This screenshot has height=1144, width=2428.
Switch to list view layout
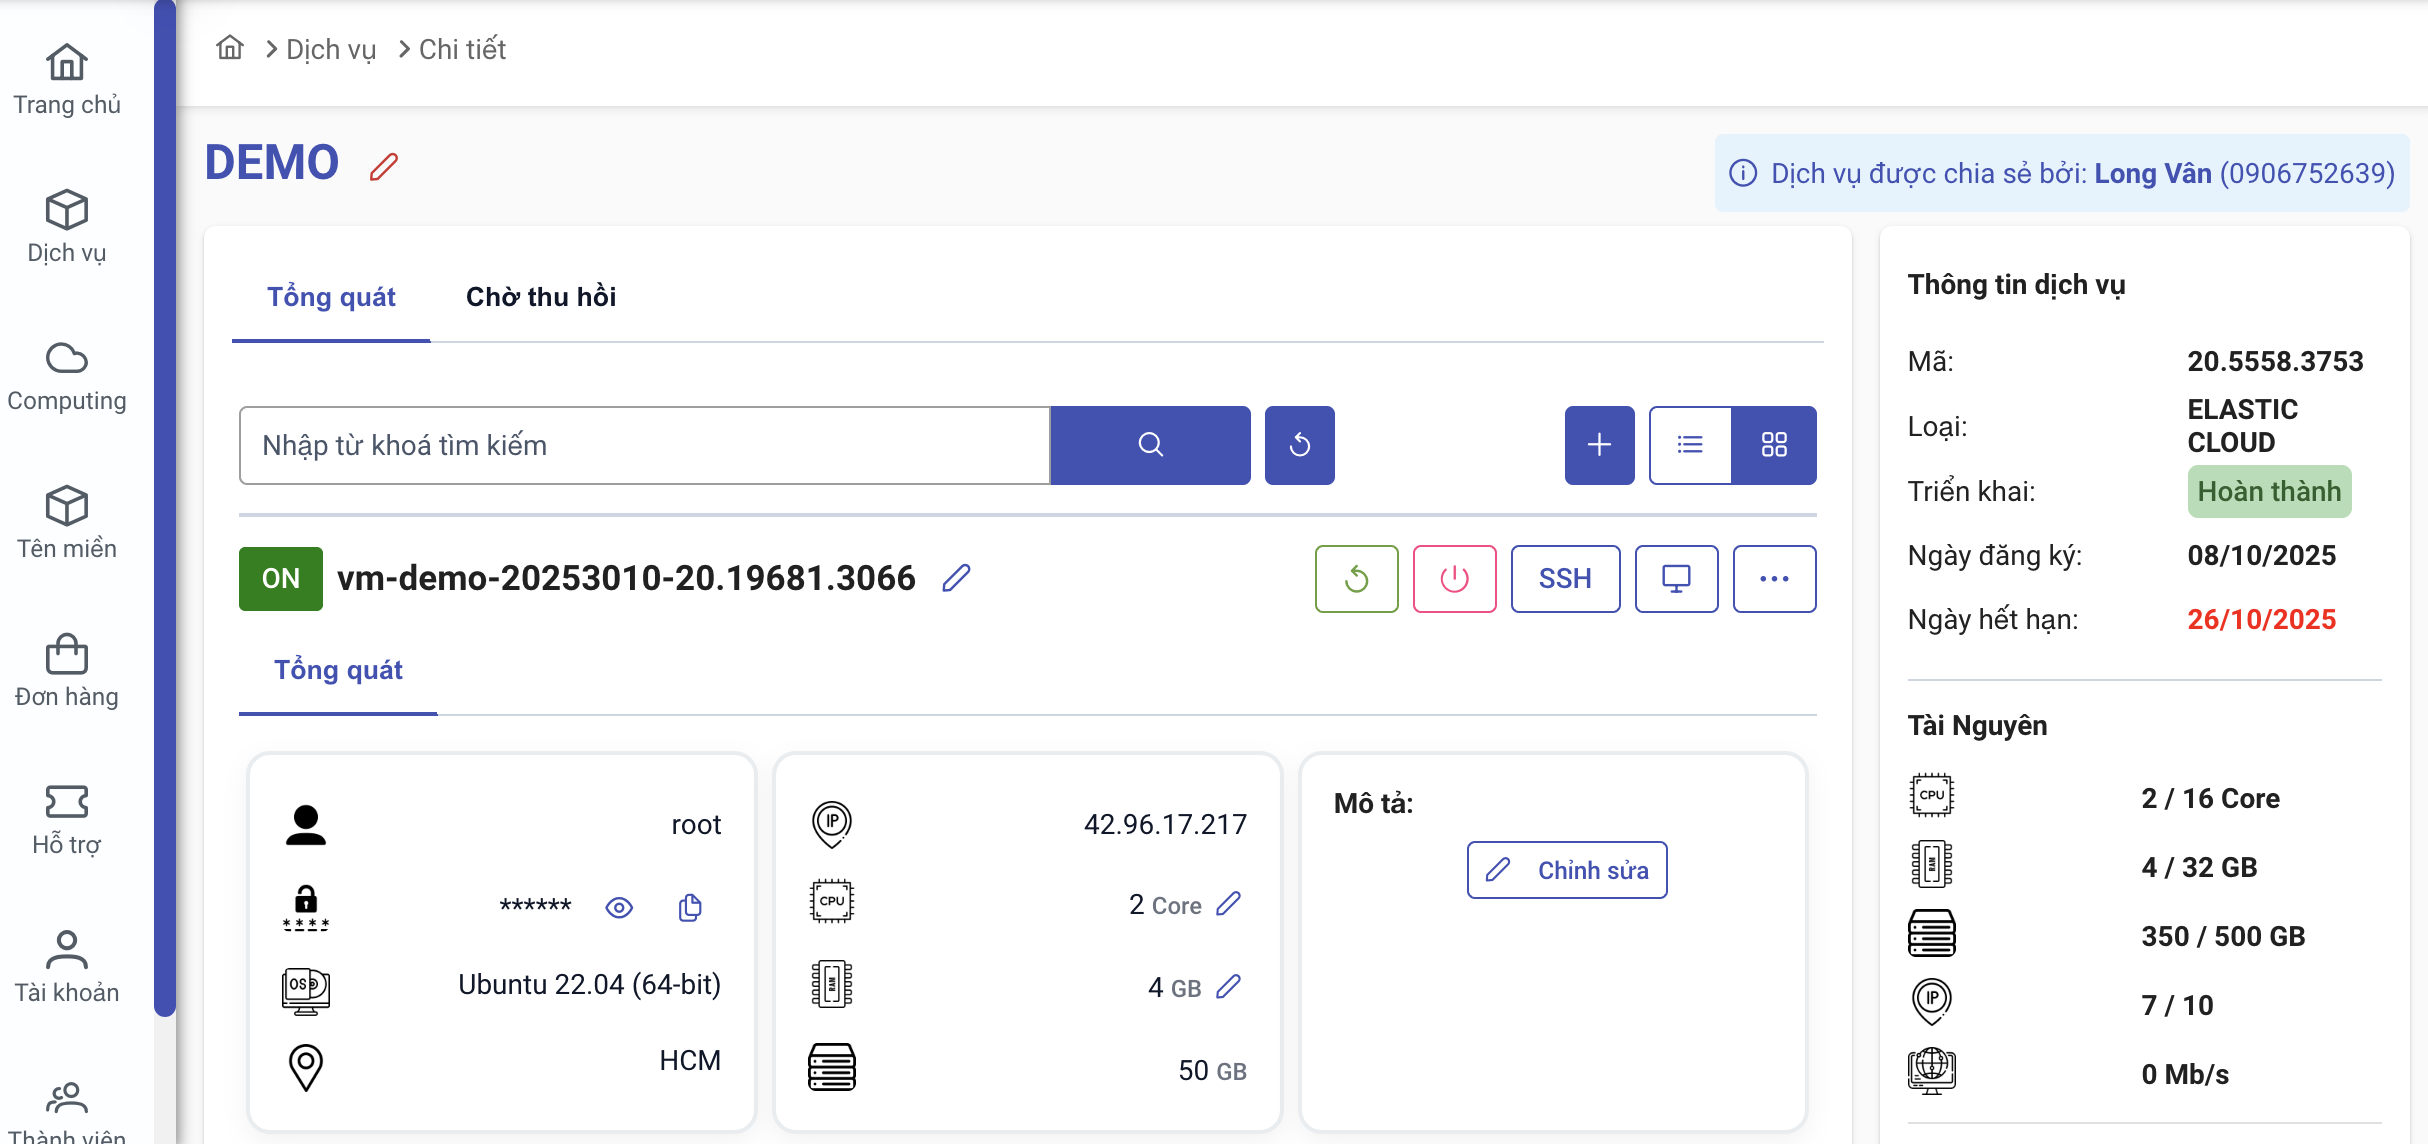point(1690,445)
